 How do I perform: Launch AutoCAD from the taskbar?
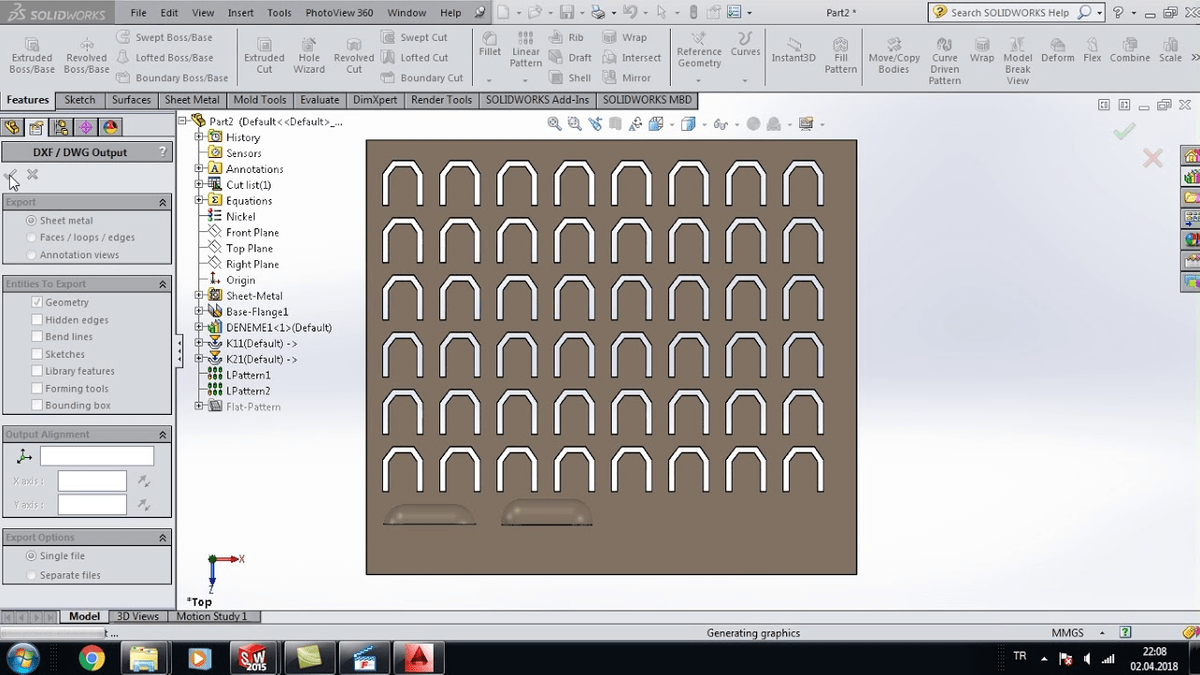[418, 658]
